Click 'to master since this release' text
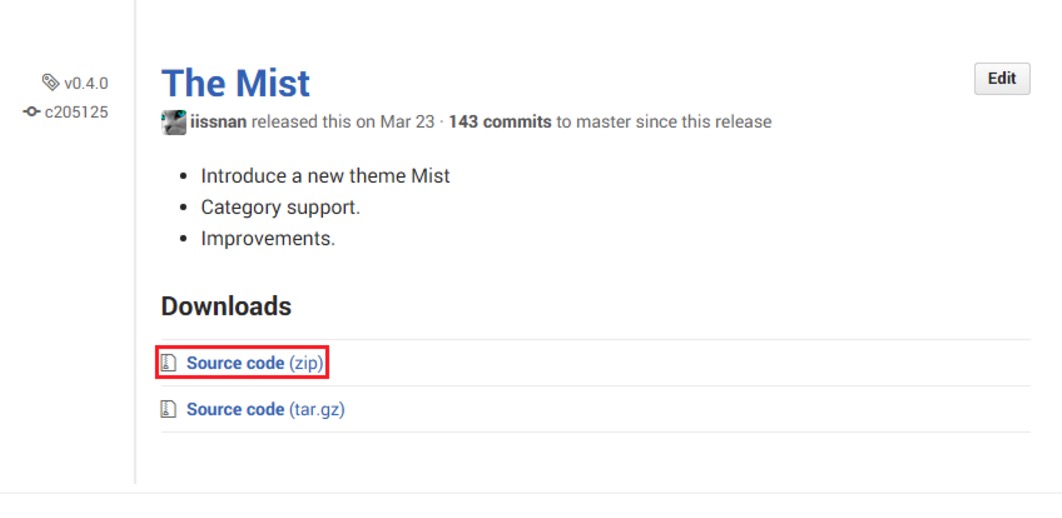The image size is (1062, 518). (x=664, y=122)
